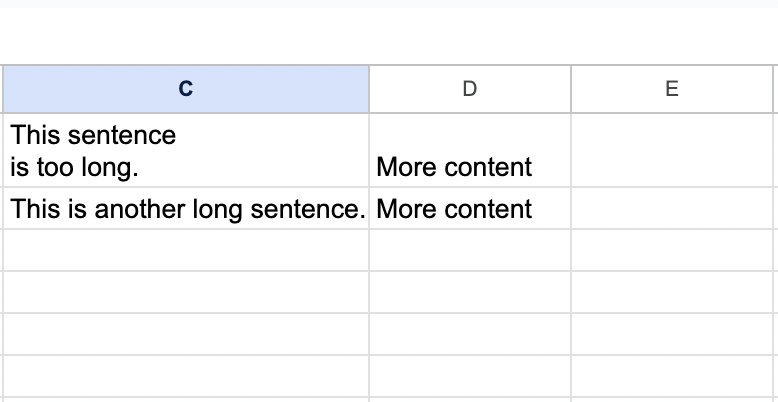Select the column E header
The width and height of the screenshot is (778, 402).
pyautogui.click(x=672, y=89)
